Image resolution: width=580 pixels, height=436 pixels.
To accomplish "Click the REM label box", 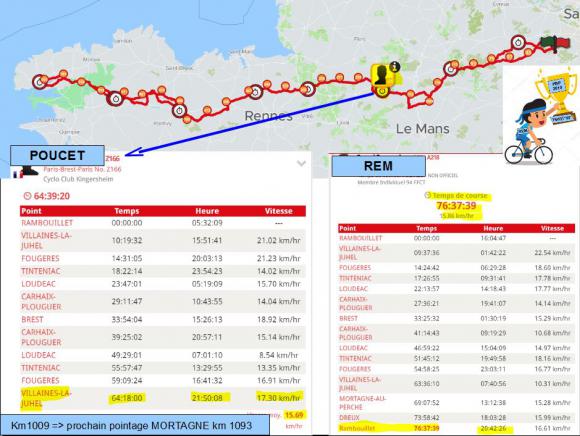I will [x=378, y=166].
